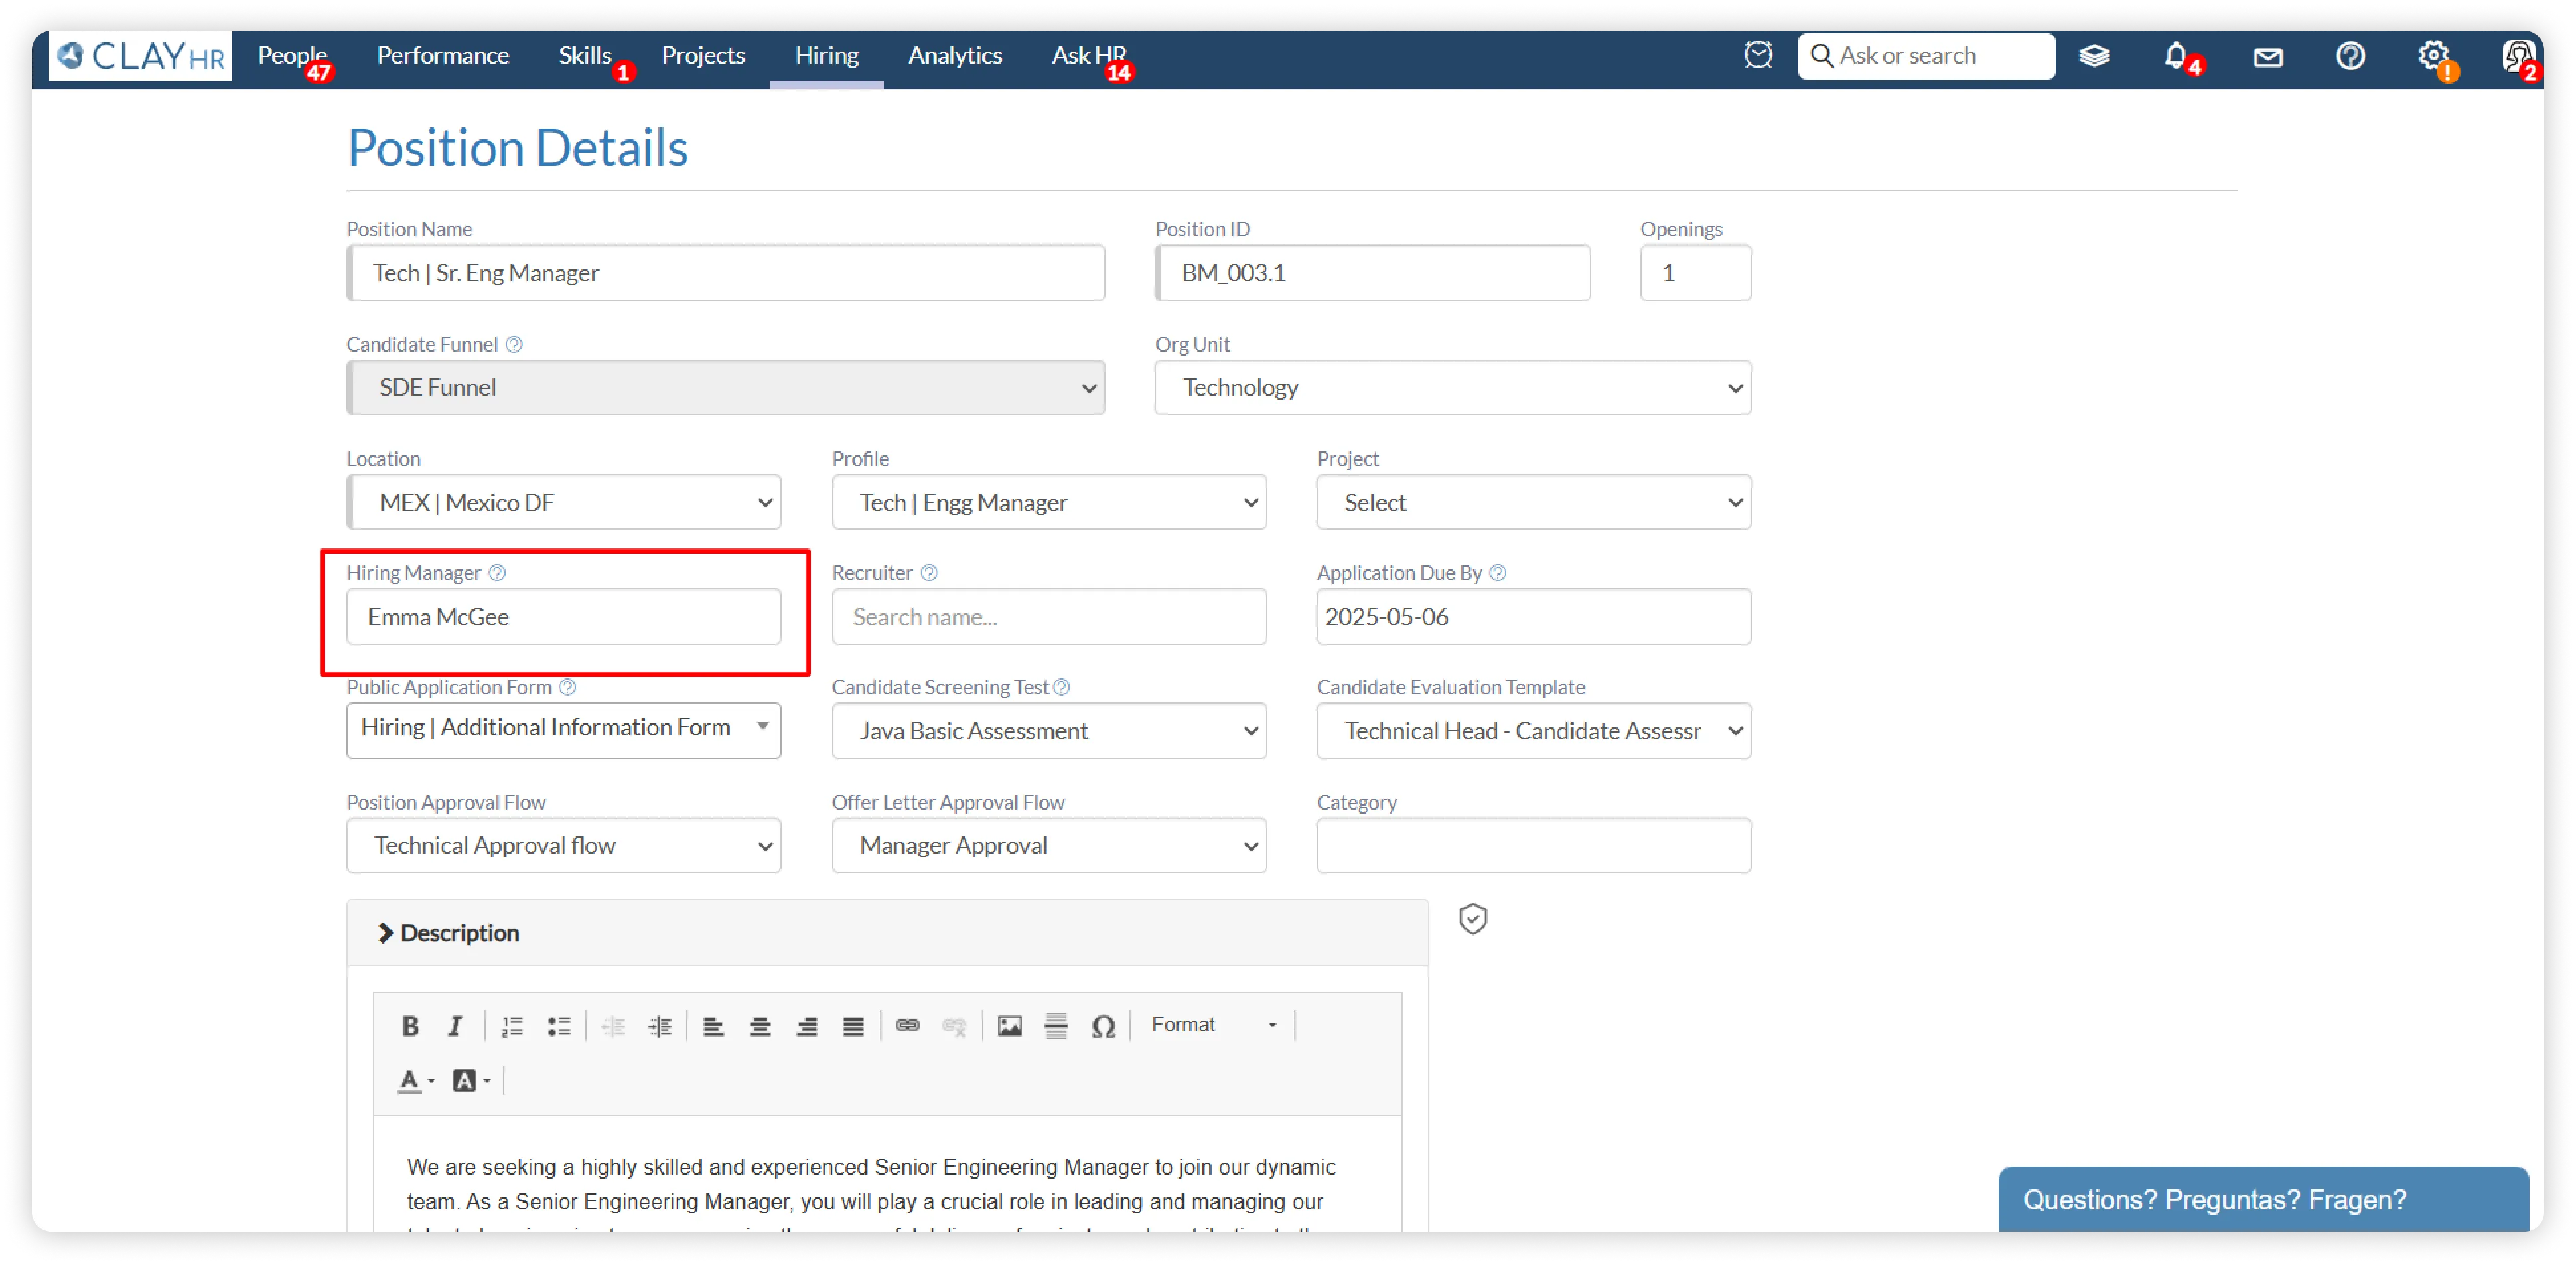Open the Org Unit dropdown
The width and height of the screenshot is (2576, 1265).
click(1452, 388)
